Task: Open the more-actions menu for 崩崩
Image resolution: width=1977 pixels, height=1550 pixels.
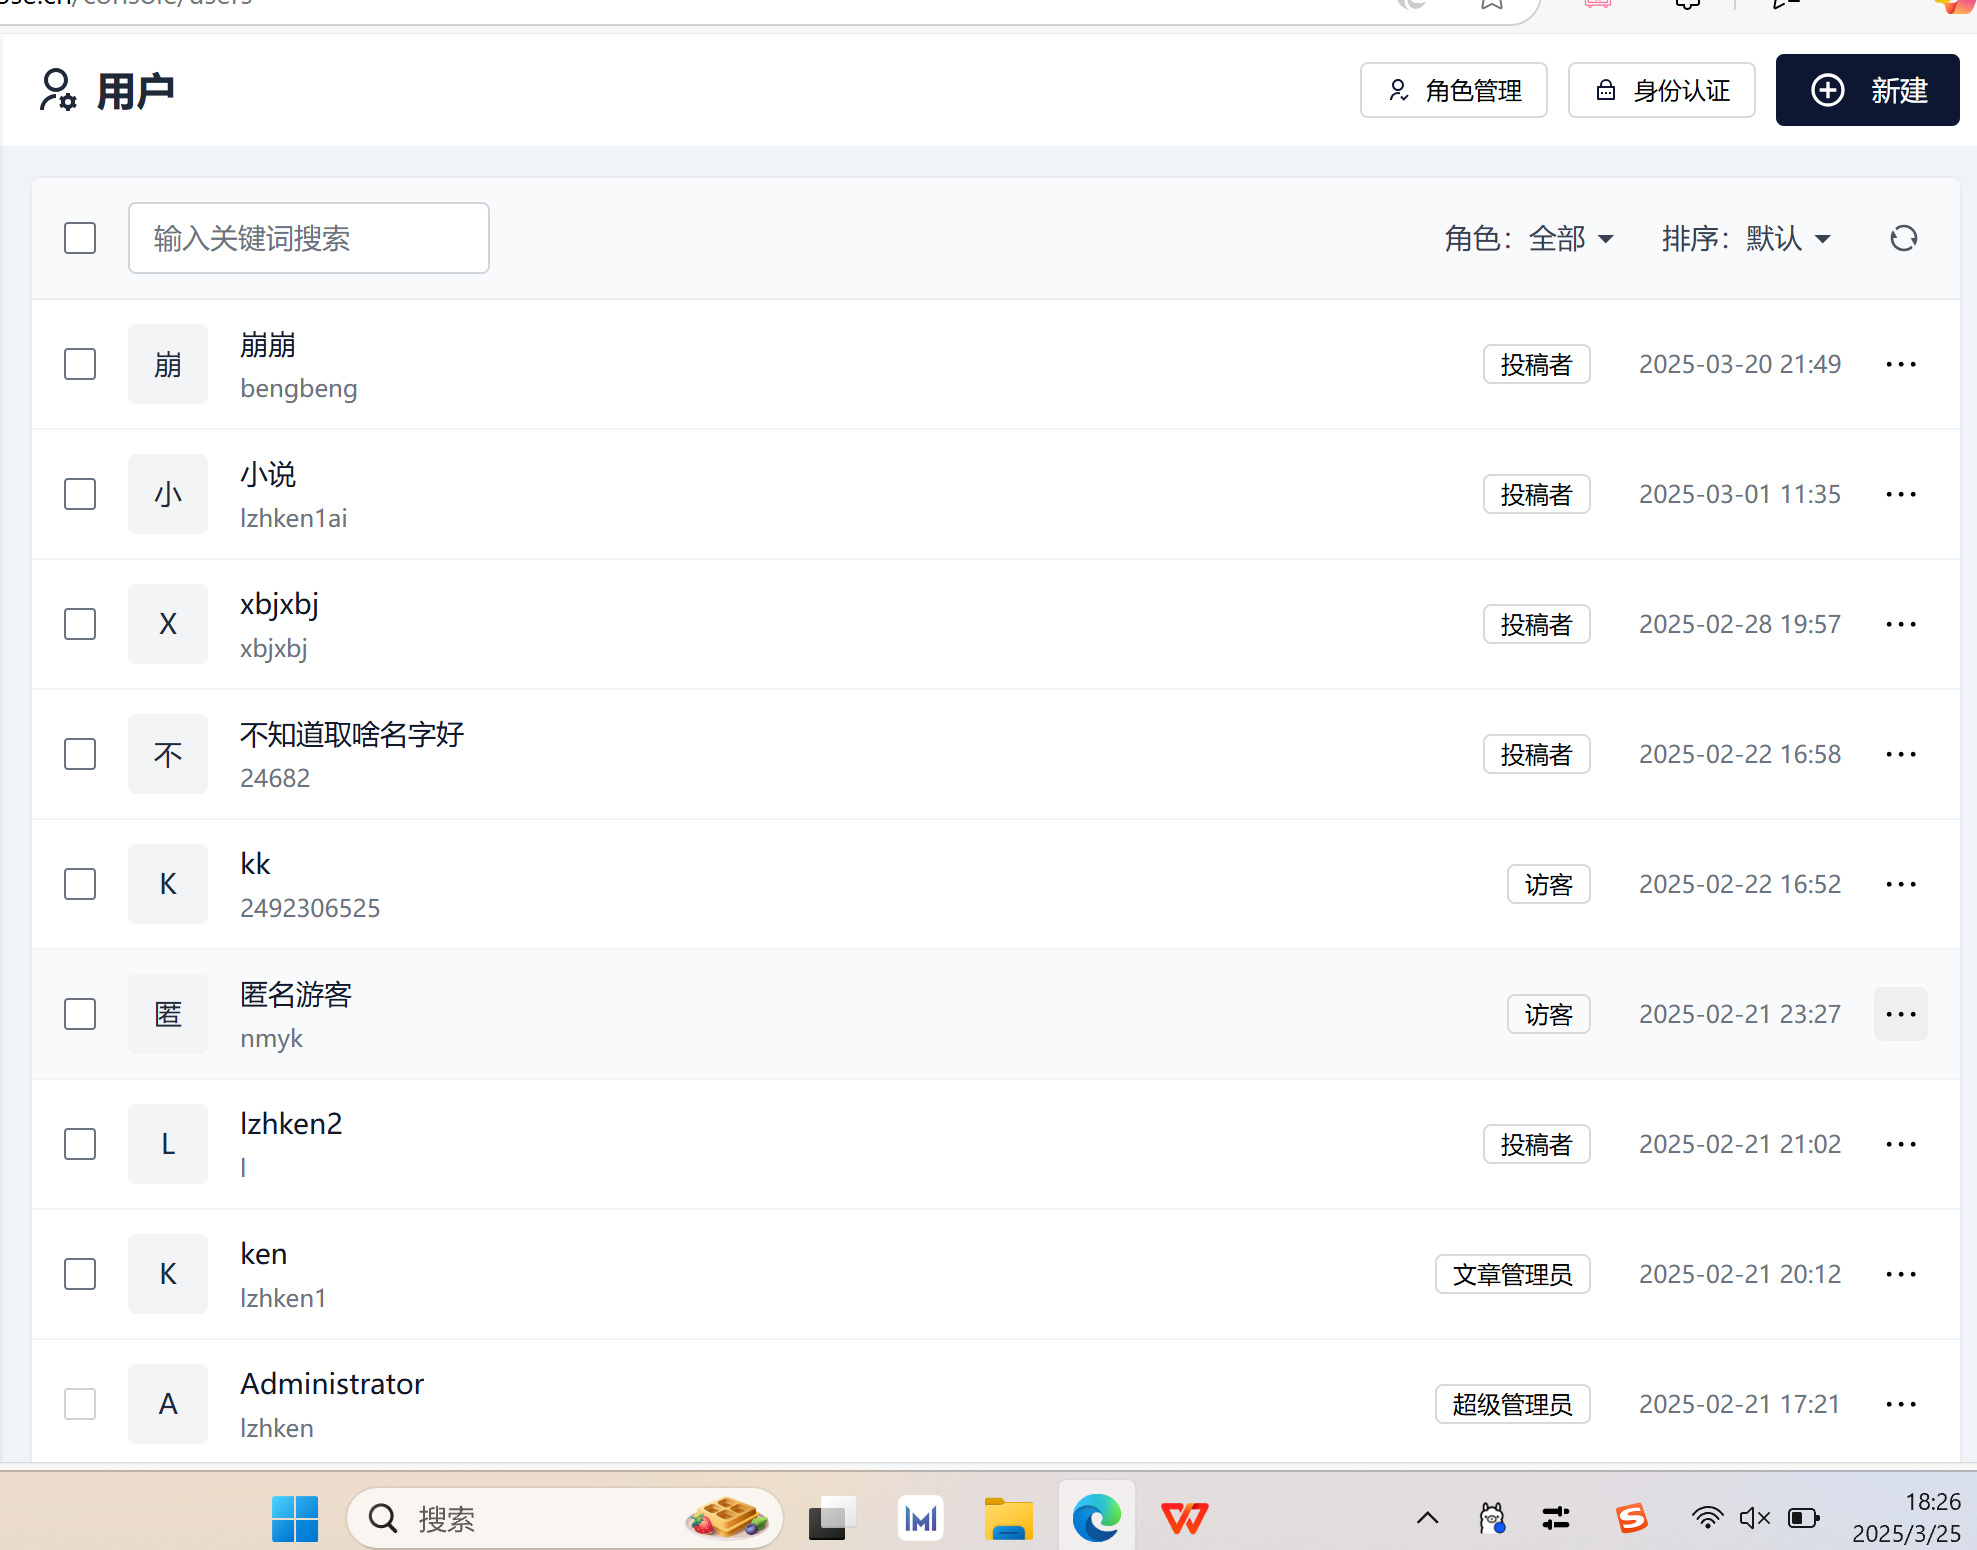Action: click(x=1900, y=364)
